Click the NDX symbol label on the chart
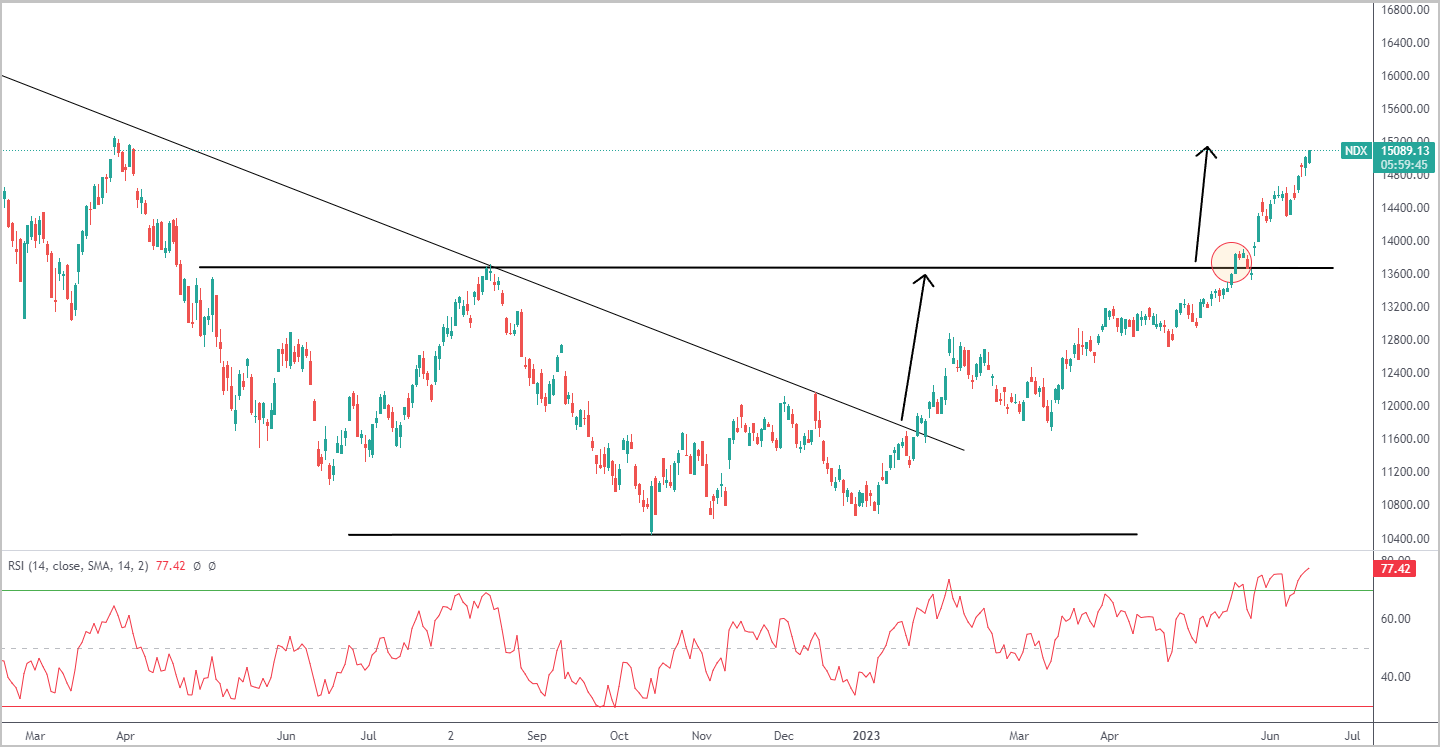This screenshot has height=747, width=1440. pos(1355,151)
